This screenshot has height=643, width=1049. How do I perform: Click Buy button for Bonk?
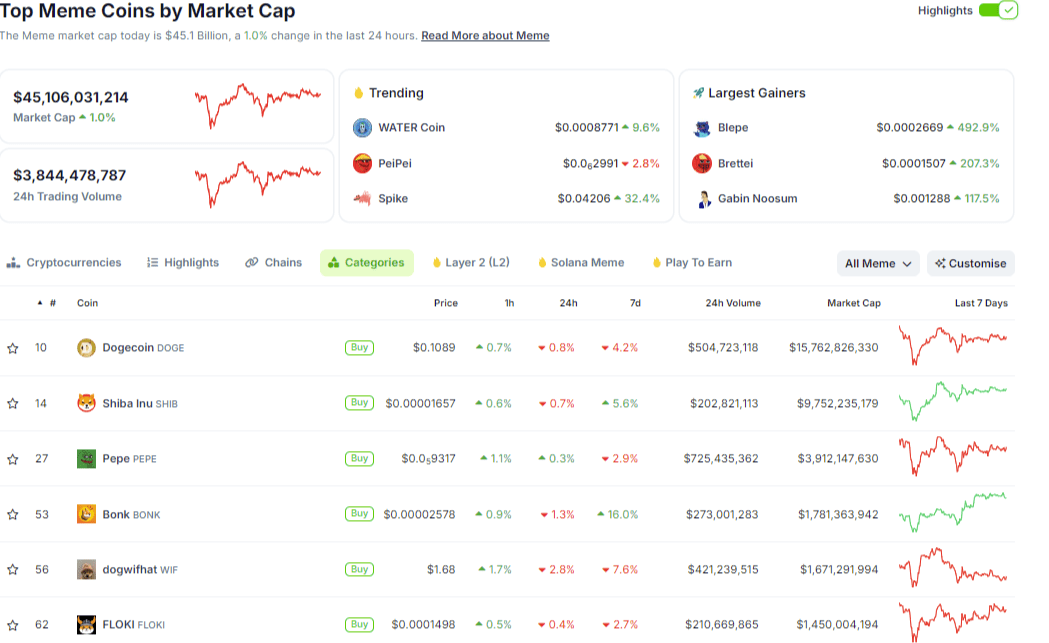tap(359, 514)
